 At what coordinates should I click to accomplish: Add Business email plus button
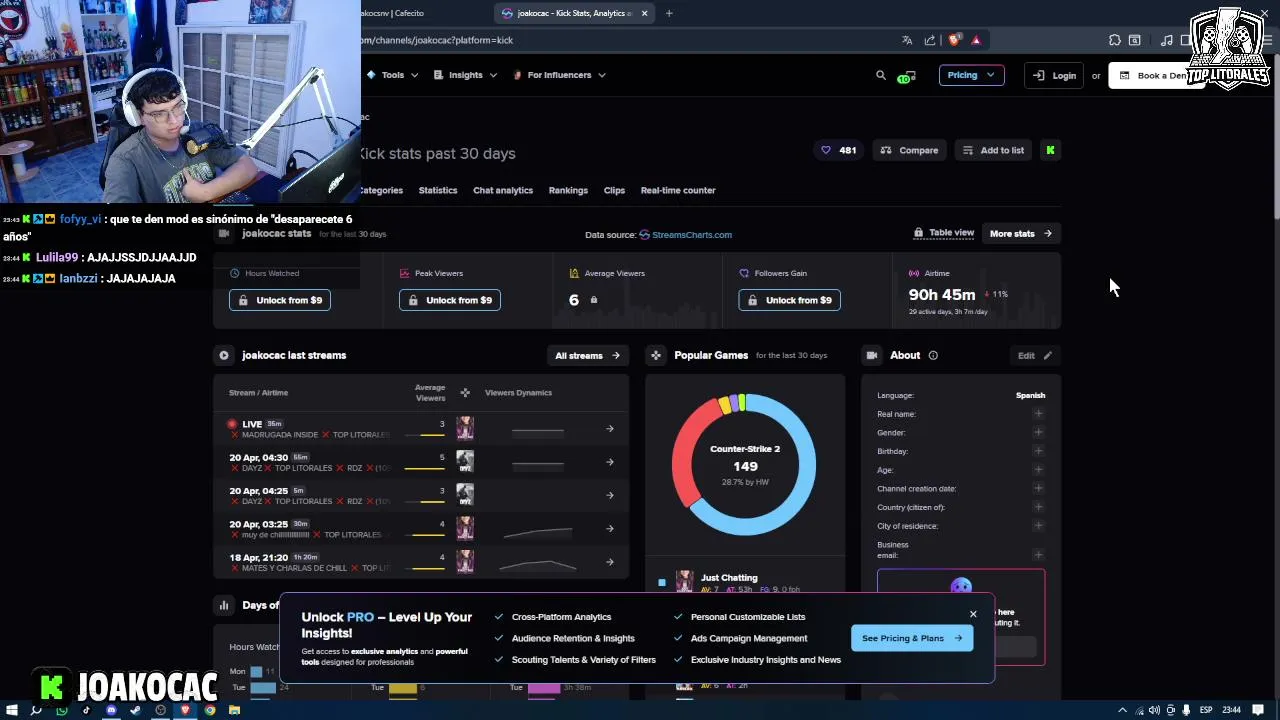point(1038,555)
